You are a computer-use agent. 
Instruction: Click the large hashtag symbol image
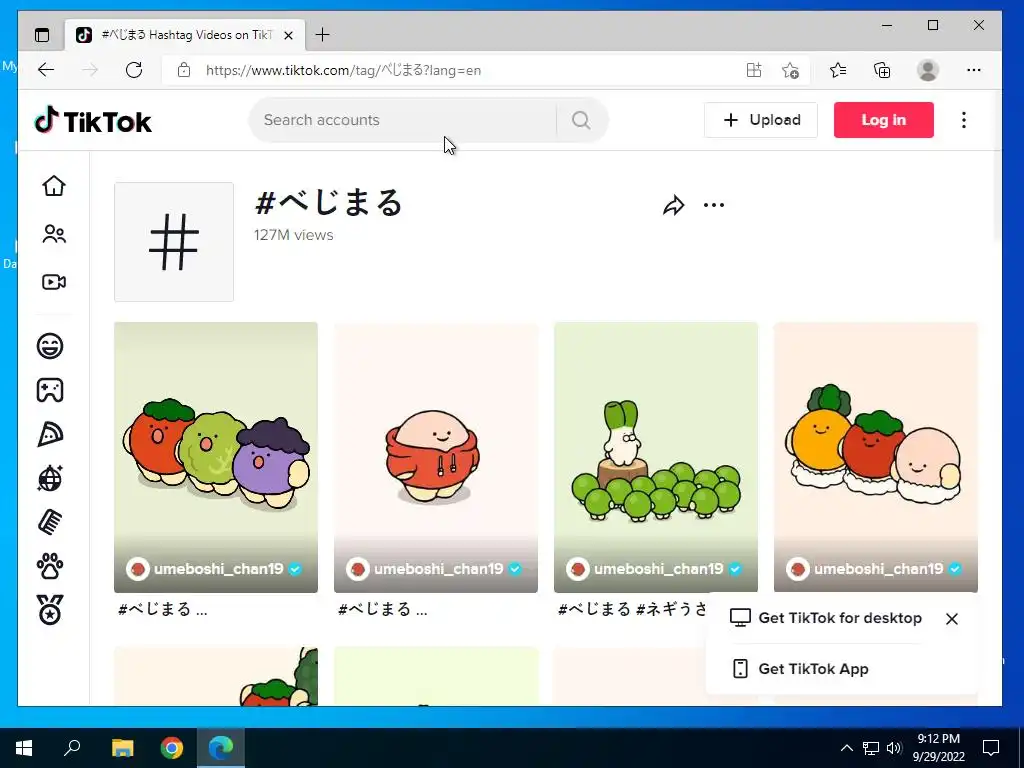pos(174,242)
